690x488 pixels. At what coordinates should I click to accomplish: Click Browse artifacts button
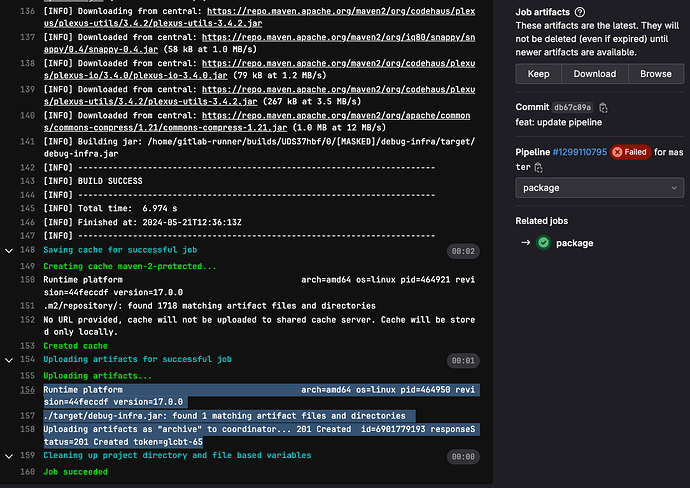pos(656,74)
